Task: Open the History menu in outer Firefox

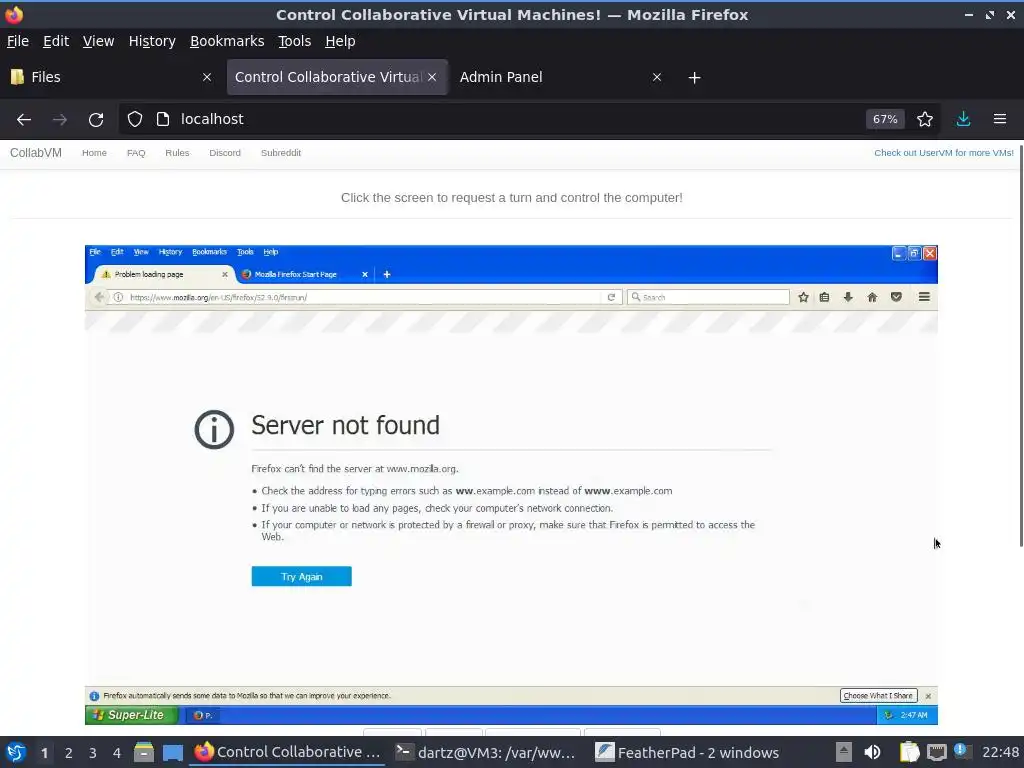Action: tap(152, 41)
